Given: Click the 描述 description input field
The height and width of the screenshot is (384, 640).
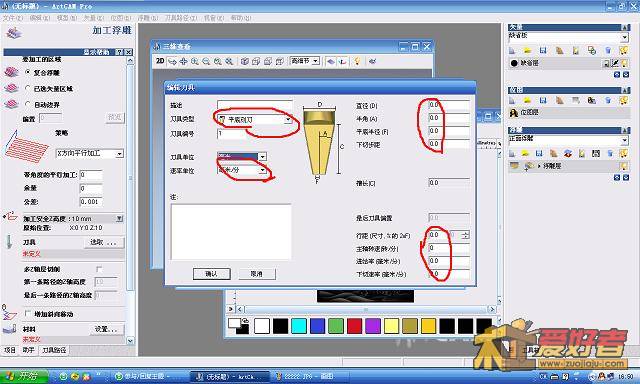Looking at the screenshot, I should (x=255, y=105).
